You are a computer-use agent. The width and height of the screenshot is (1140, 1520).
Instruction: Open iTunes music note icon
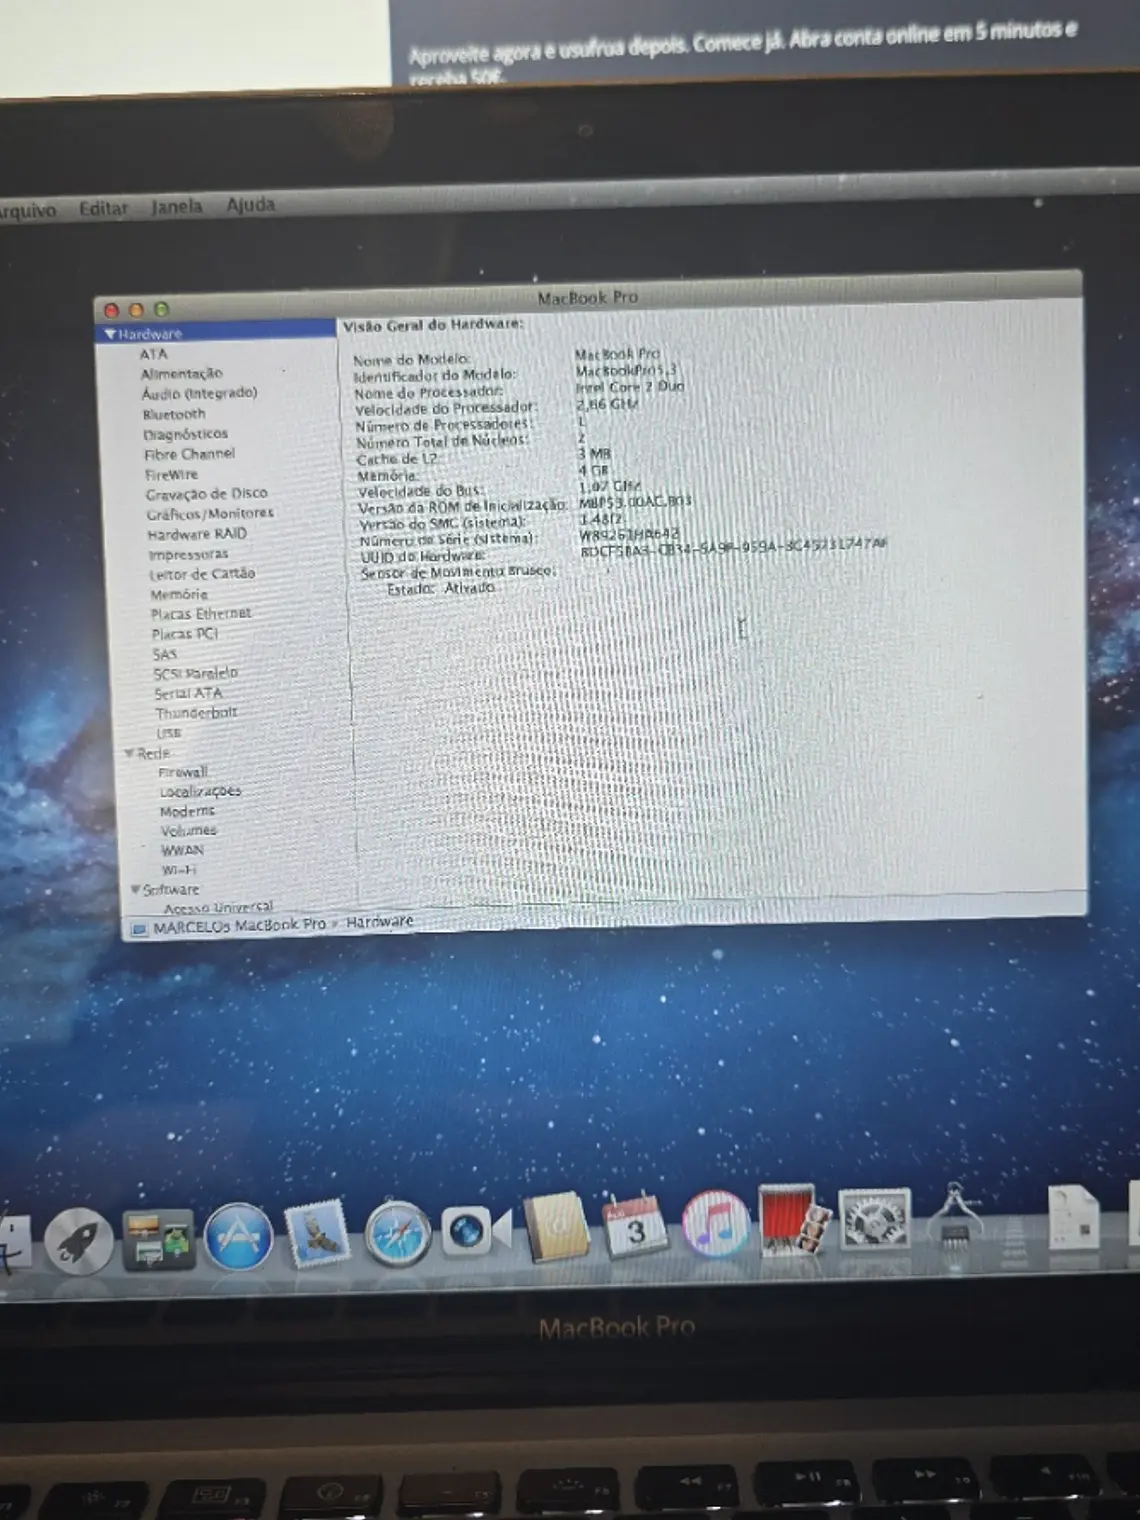(x=715, y=1226)
